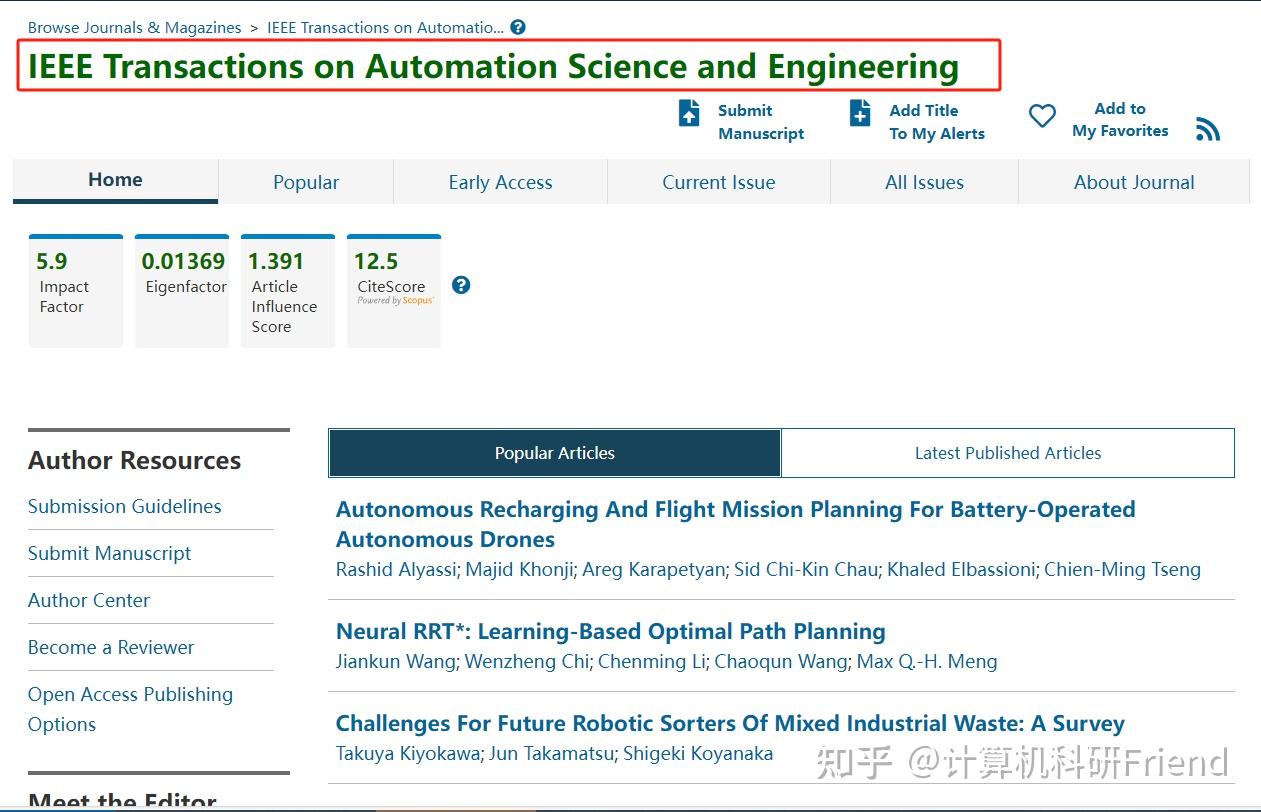Click the Submit Manuscript upload icon
The image size is (1261, 812).
coord(689,113)
